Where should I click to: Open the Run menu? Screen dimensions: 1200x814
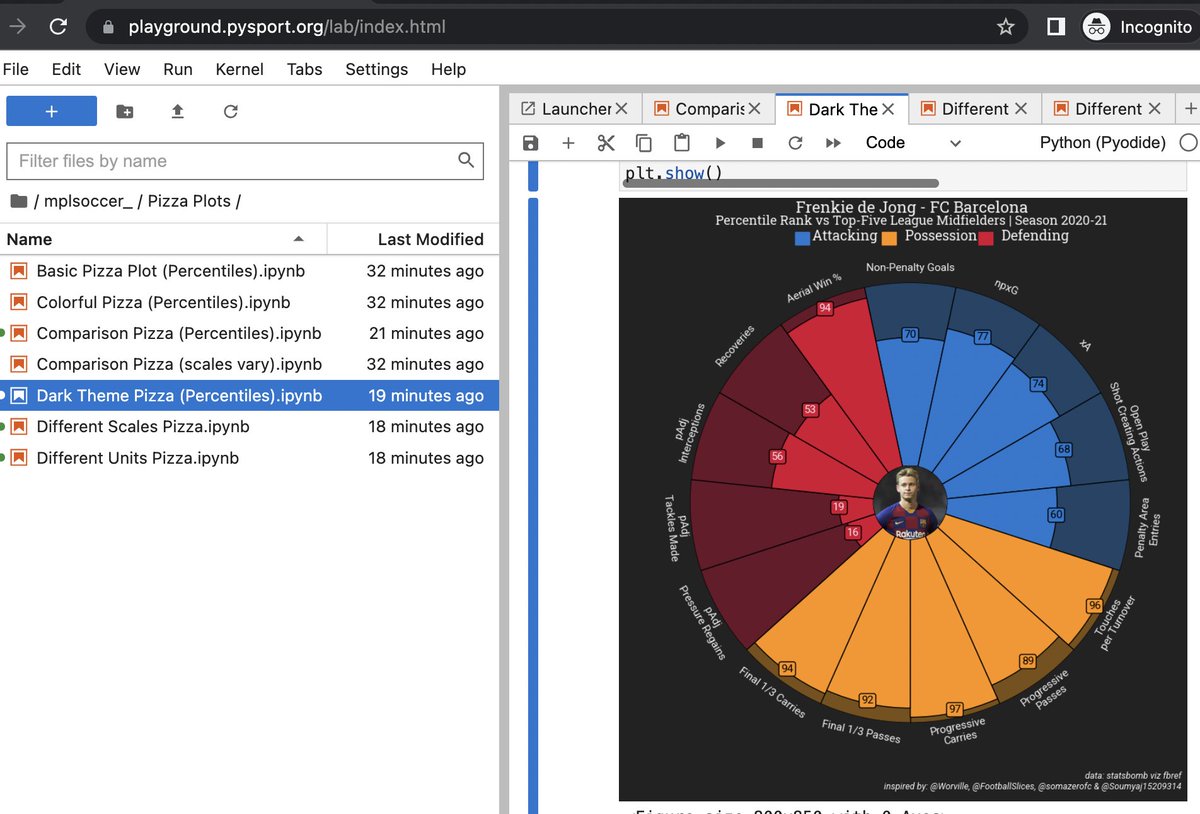[178, 69]
